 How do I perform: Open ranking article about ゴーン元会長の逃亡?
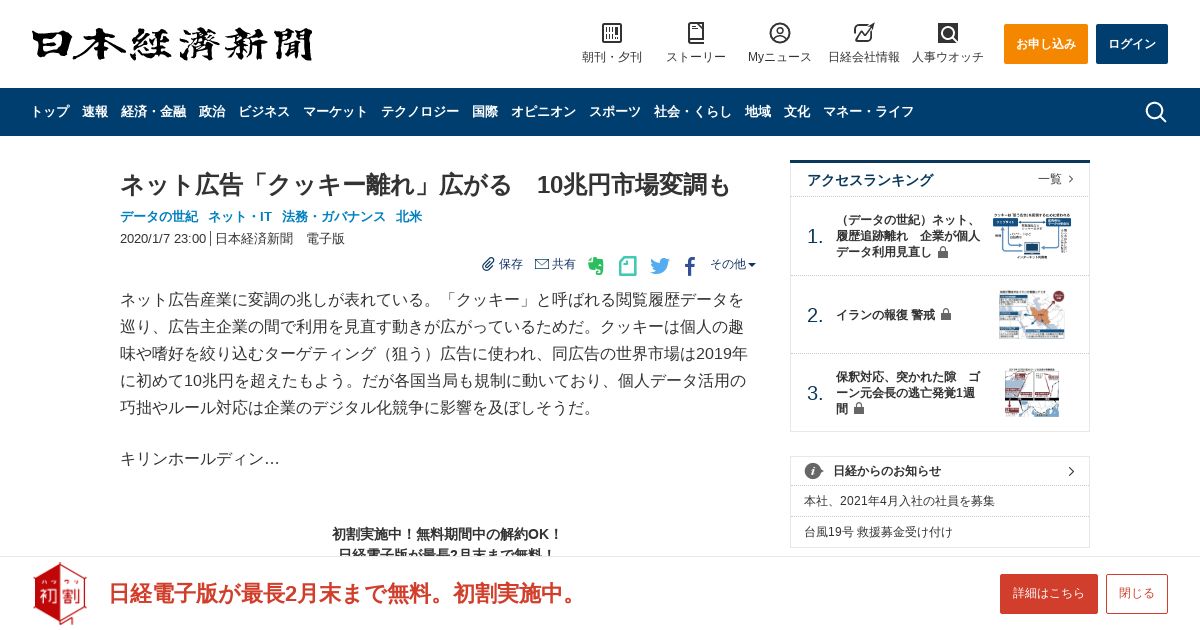(908, 393)
